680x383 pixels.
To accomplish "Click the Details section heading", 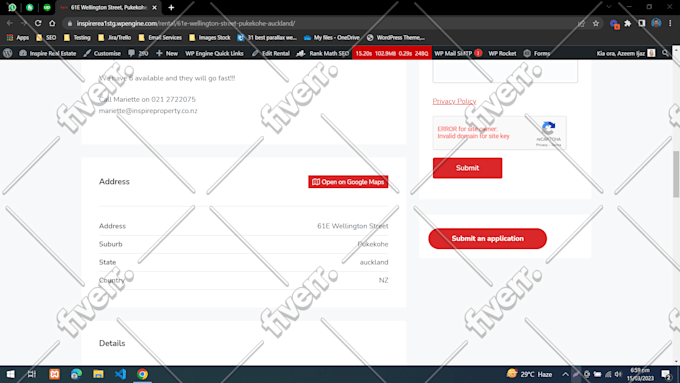I will (x=112, y=343).
